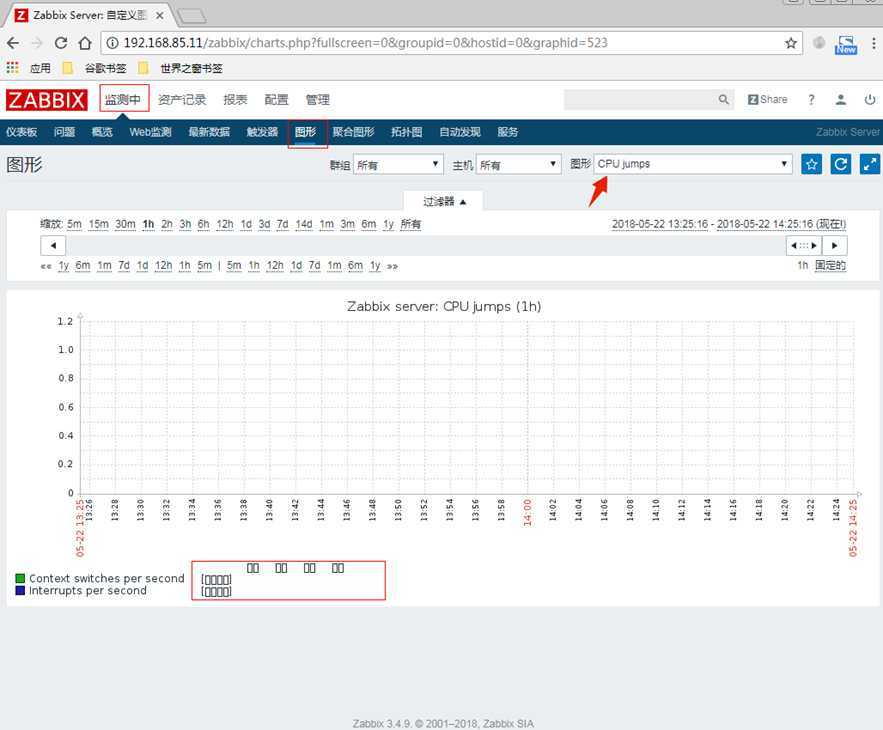Open the 谷歌书签 bookmarks folder
Viewport: 883px width, 730px height.
point(95,68)
